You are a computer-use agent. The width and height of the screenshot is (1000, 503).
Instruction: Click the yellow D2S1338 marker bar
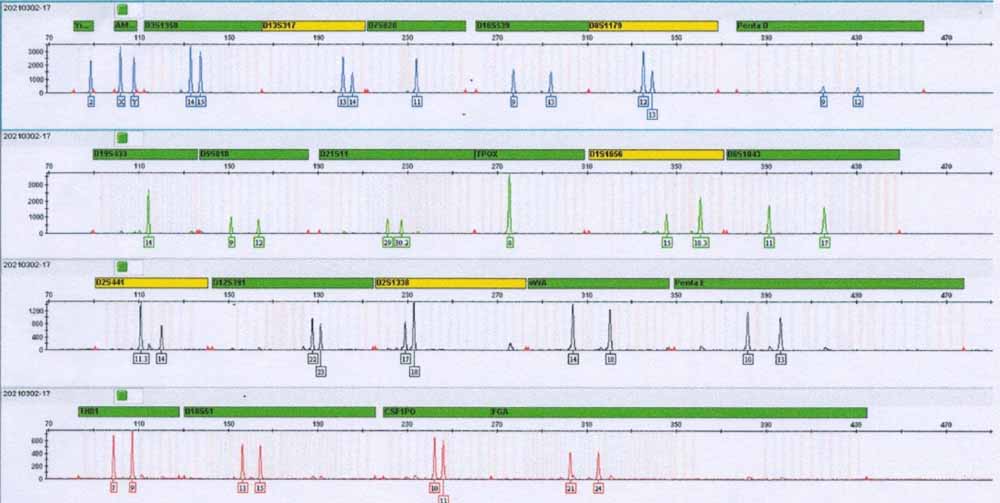(x=449, y=283)
